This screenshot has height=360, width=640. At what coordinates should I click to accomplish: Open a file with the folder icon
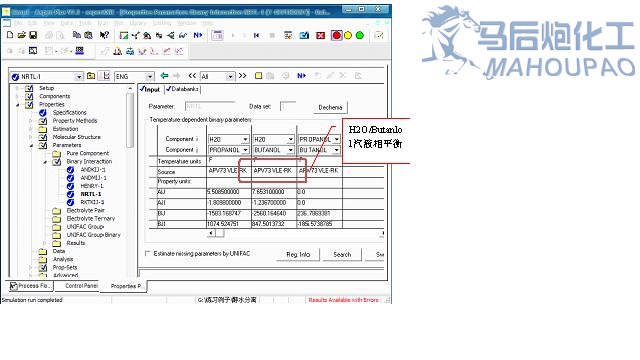[x=22, y=36]
